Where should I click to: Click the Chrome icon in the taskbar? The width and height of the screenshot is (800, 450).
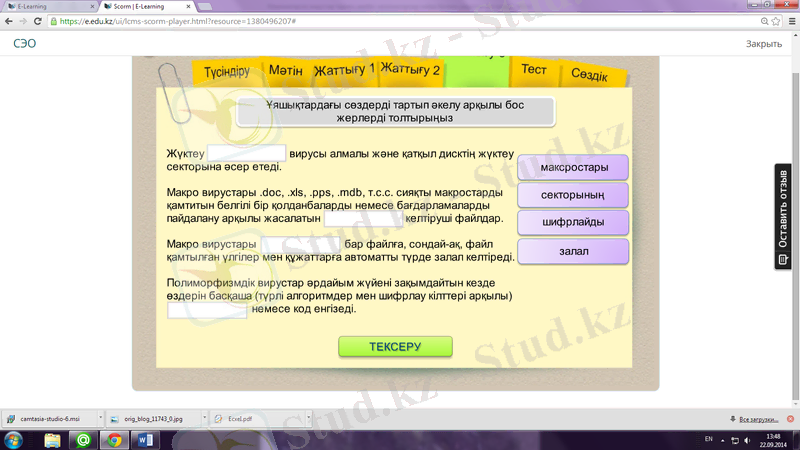(x=114, y=439)
